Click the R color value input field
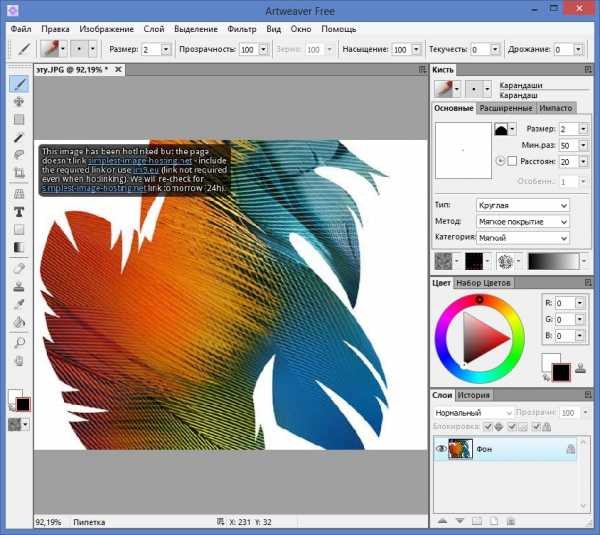The image size is (600, 535). 565,303
